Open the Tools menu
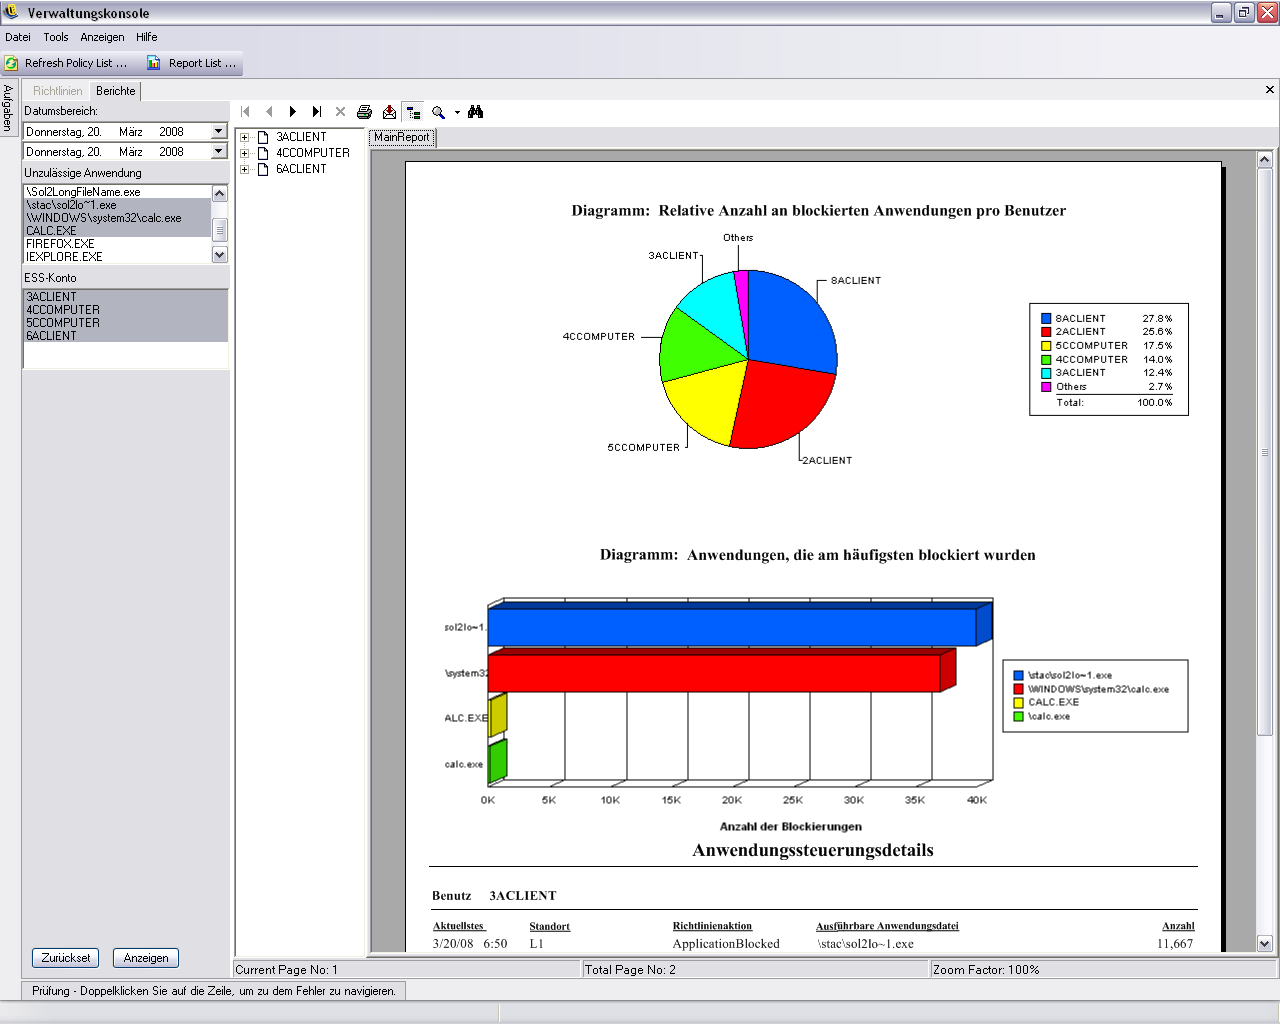The height and width of the screenshot is (1024, 1280). coord(56,37)
